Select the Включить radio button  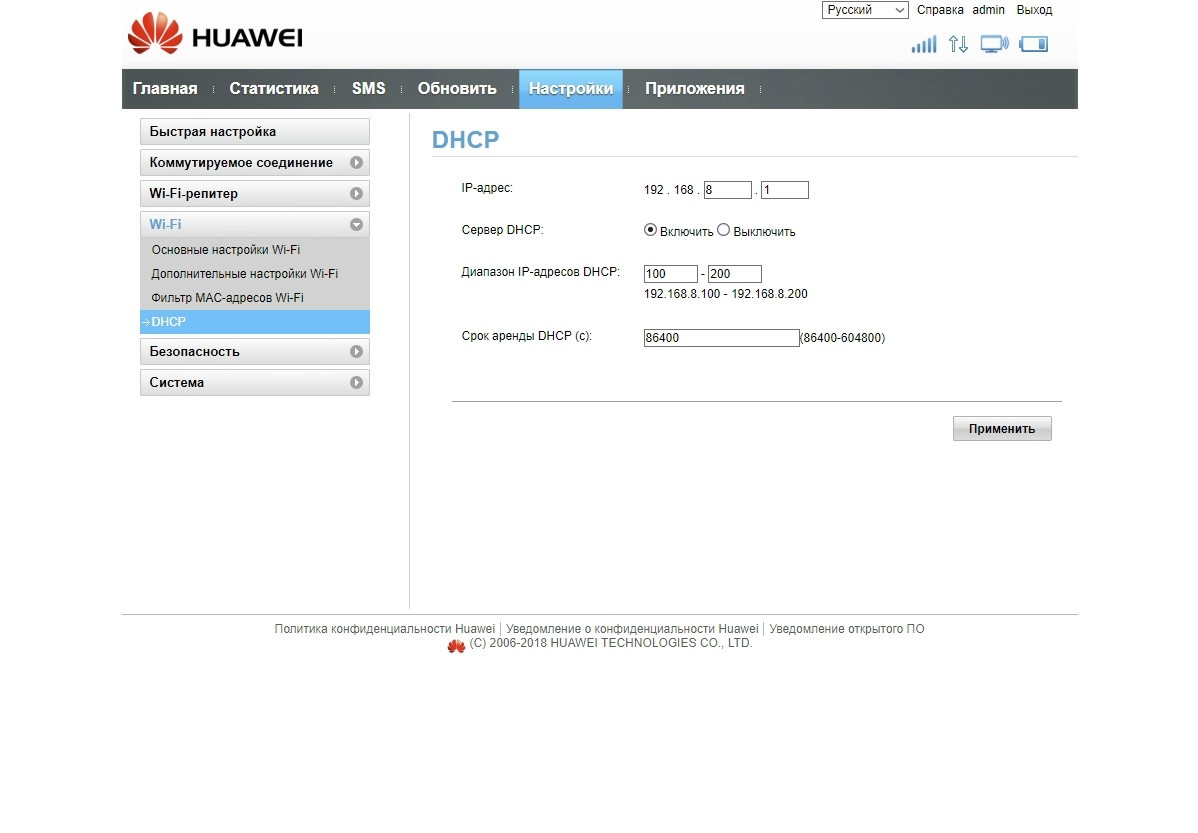[650, 230]
